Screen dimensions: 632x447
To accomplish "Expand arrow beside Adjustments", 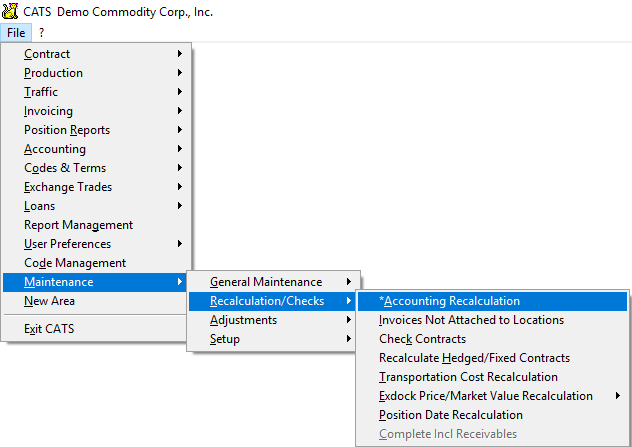I will coord(349,320).
